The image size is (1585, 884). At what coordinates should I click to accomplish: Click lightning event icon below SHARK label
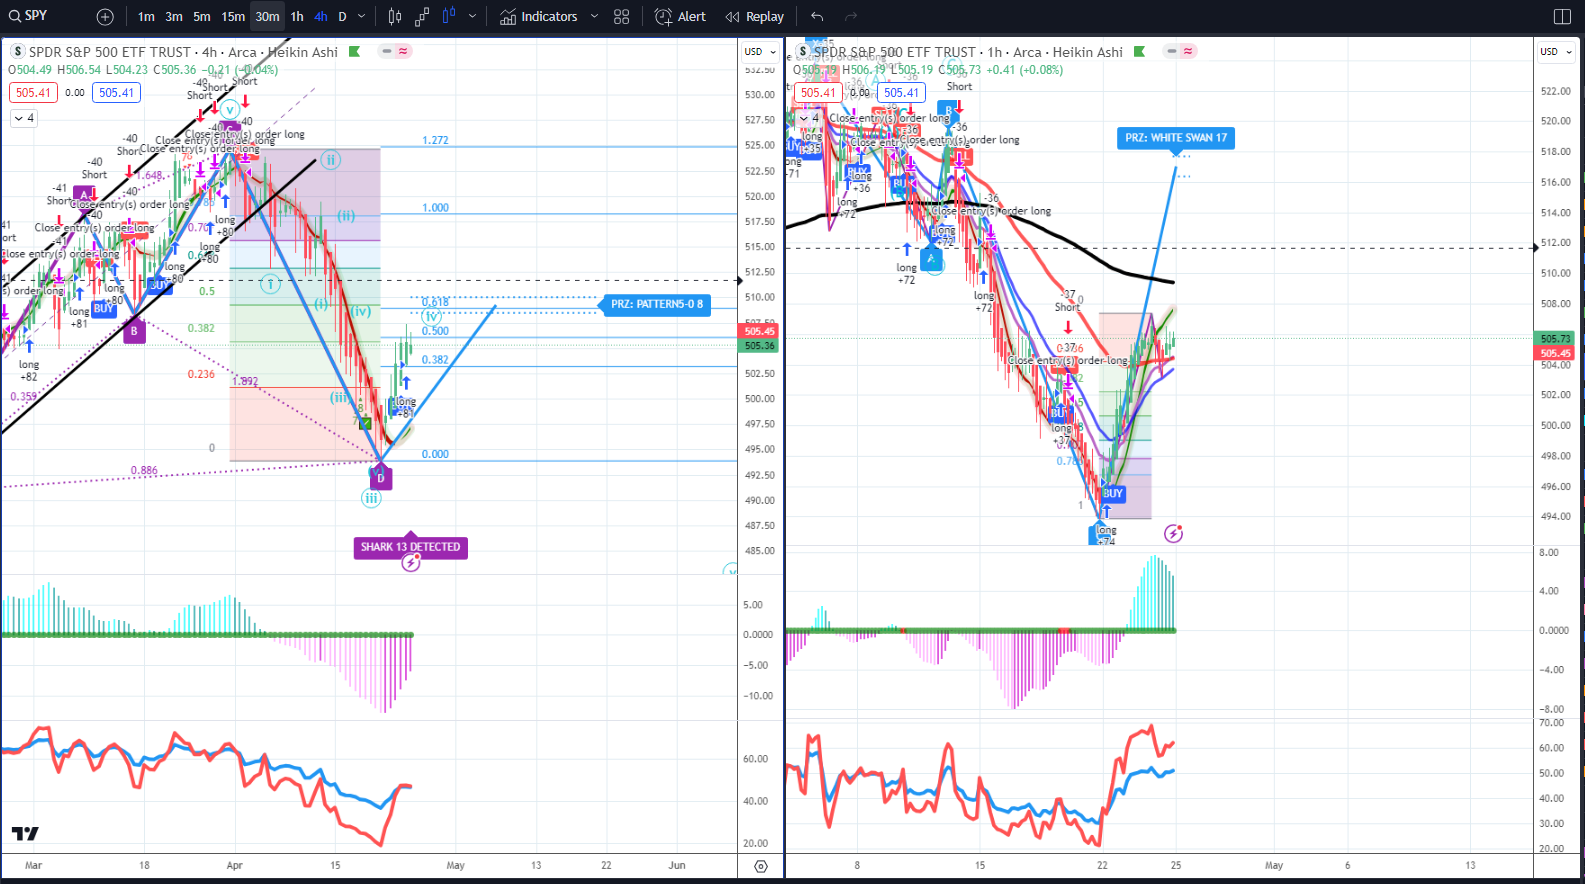(x=411, y=562)
